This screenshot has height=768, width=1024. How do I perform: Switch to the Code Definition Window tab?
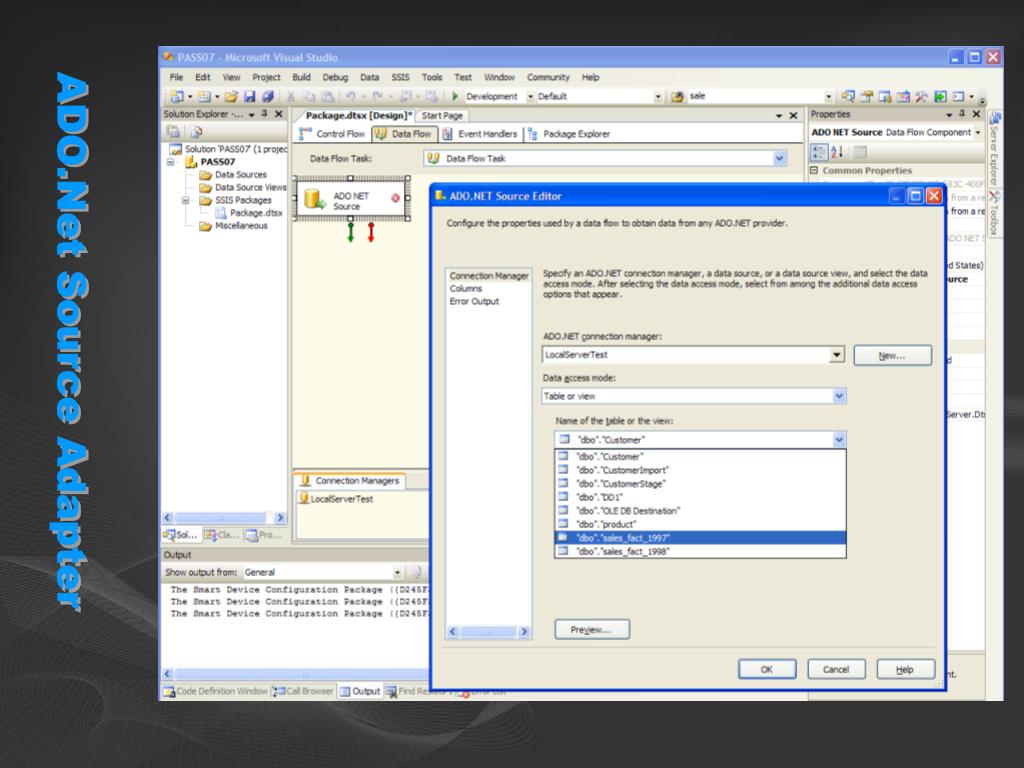pos(216,691)
